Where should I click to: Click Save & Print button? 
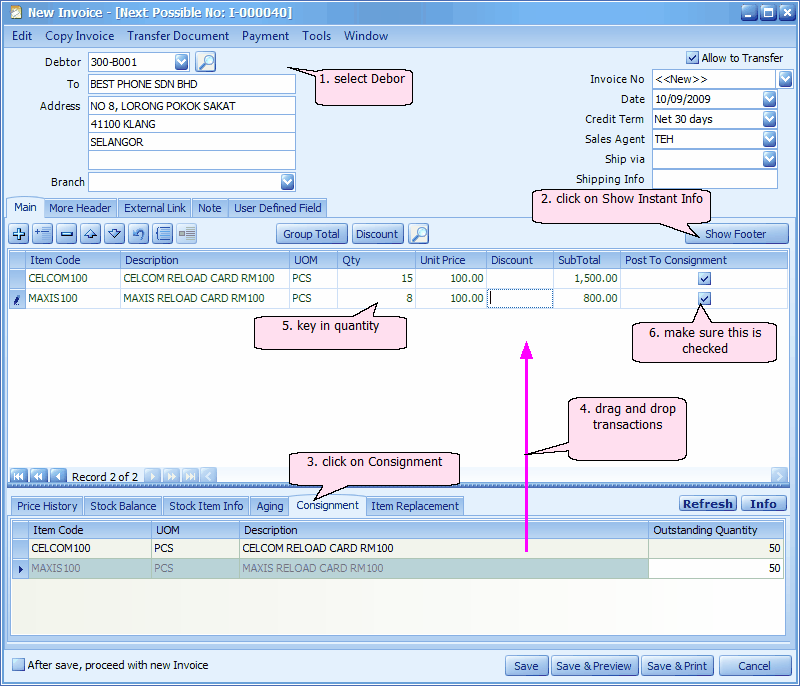677,666
